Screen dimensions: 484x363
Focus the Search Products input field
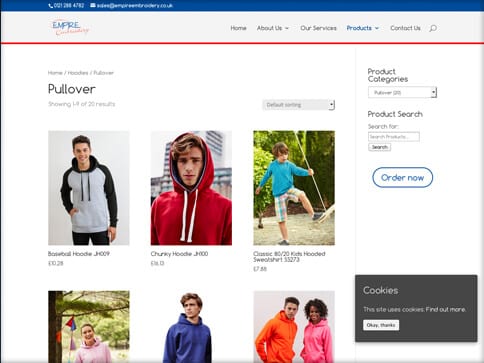click(394, 137)
